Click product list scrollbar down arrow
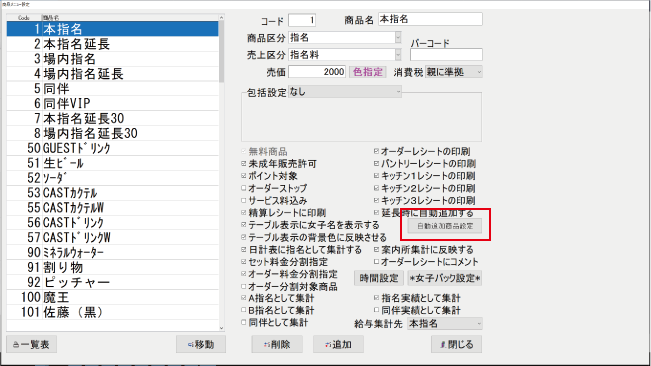 (x=221, y=328)
